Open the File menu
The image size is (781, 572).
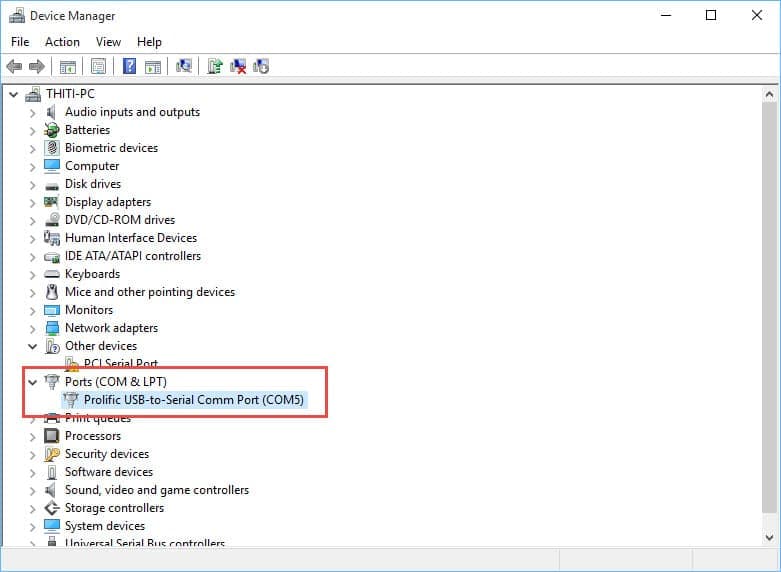tap(20, 42)
